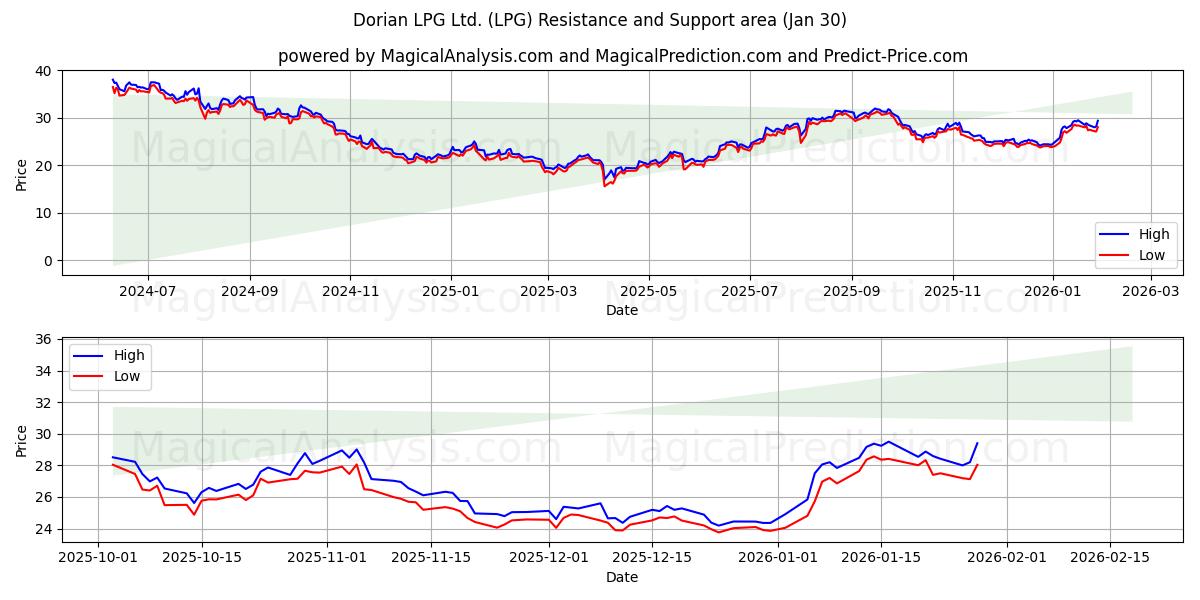This screenshot has height=600, width=1200.
Task: Click the bottom chart's 'Date' x-axis label
Action: 622,577
